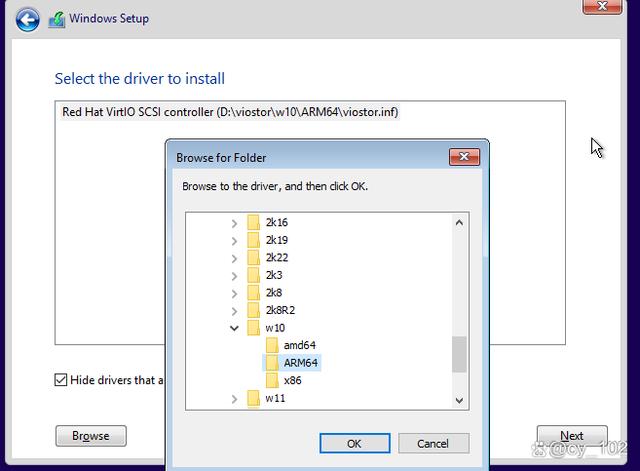The height and width of the screenshot is (471, 640).
Task: Select the w11 folder icon
Action: click(x=253, y=398)
